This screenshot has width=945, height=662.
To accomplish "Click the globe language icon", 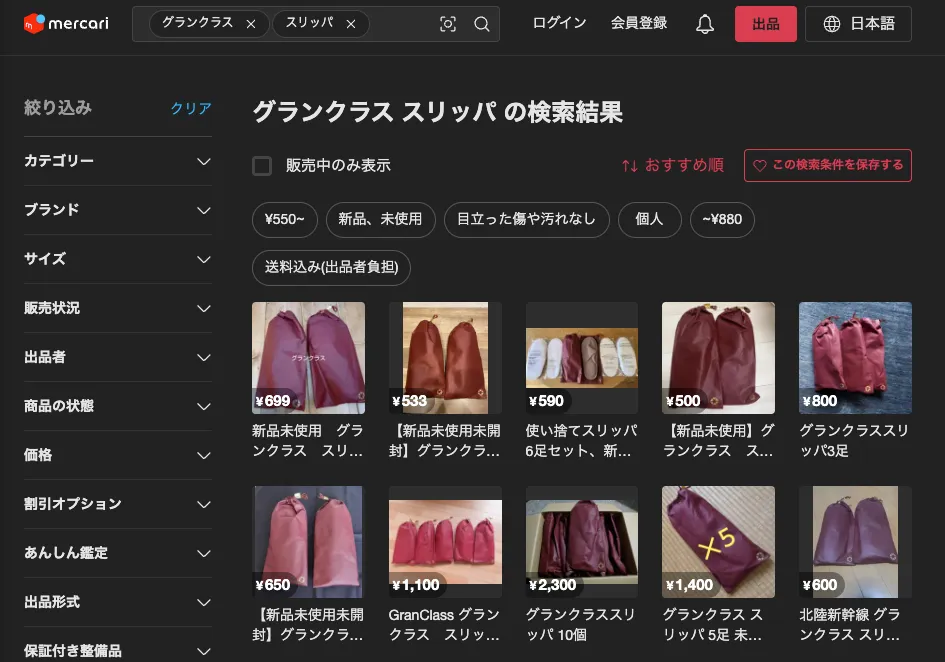I will tap(832, 24).
